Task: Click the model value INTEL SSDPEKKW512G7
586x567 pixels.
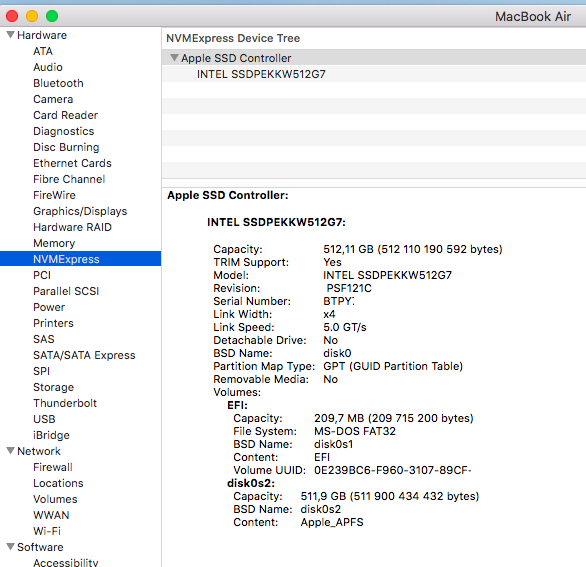Action: point(388,275)
